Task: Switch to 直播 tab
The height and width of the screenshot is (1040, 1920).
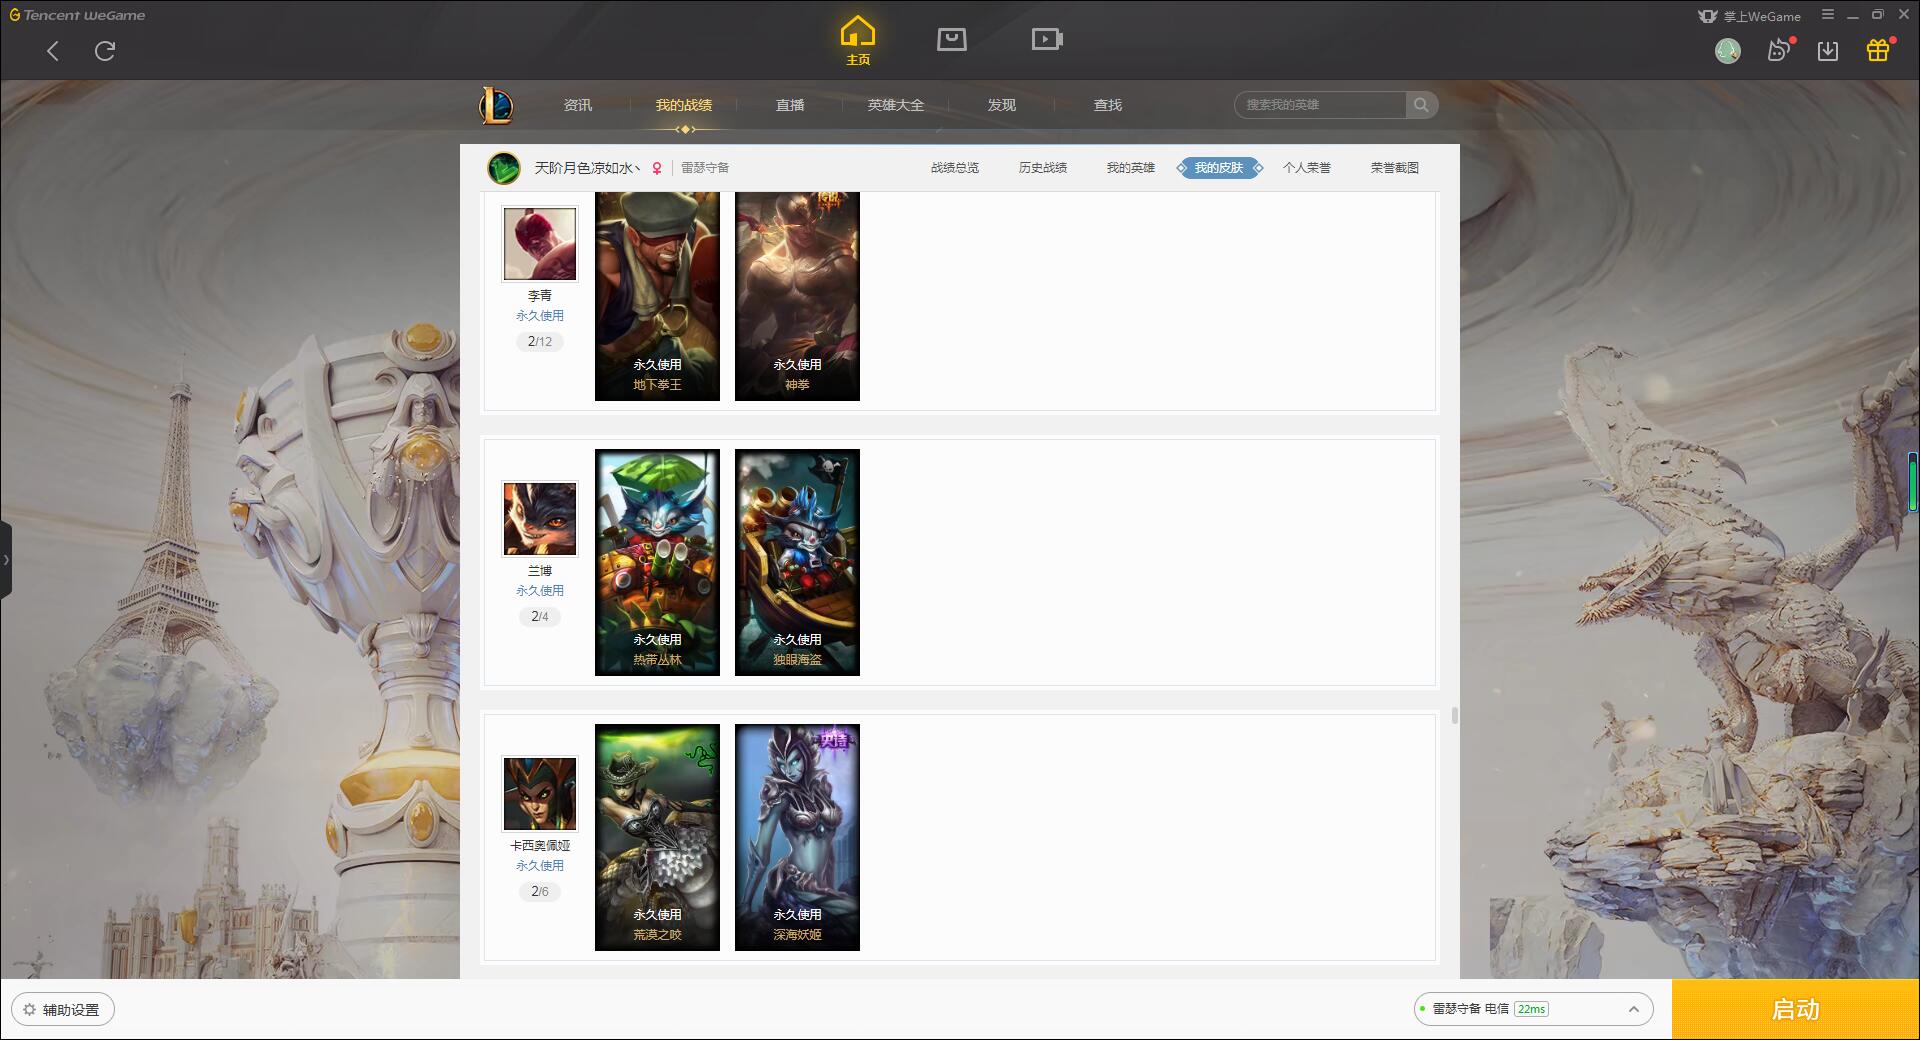Action: (x=790, y=105)
